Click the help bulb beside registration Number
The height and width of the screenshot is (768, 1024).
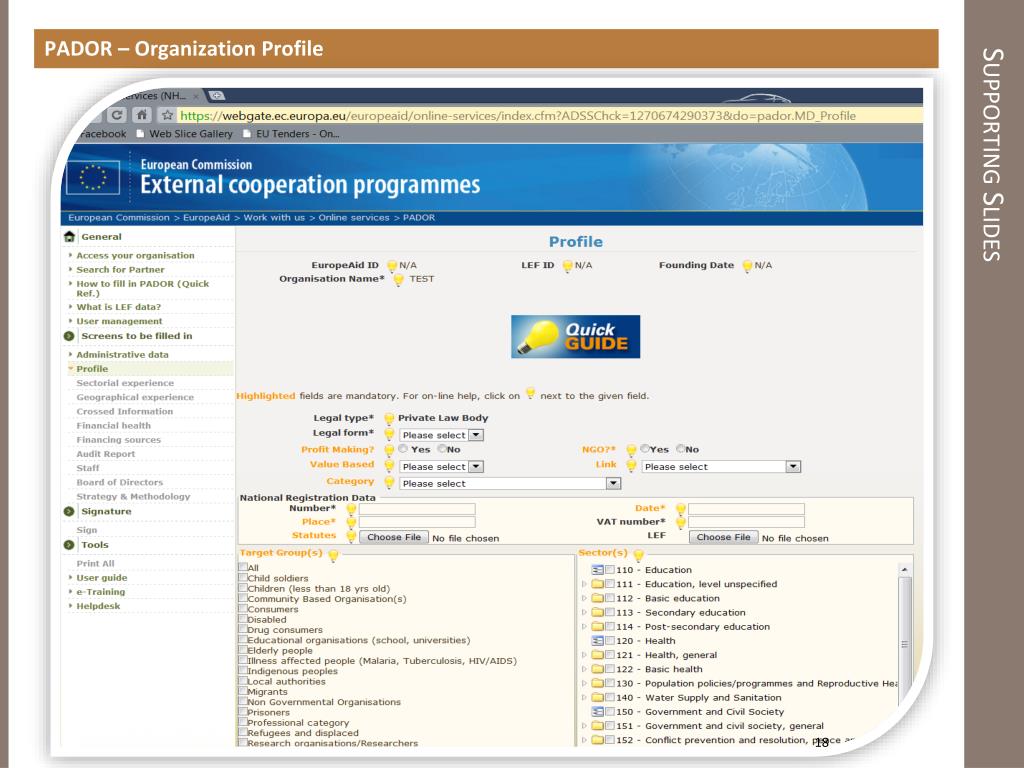coord(351,509)
